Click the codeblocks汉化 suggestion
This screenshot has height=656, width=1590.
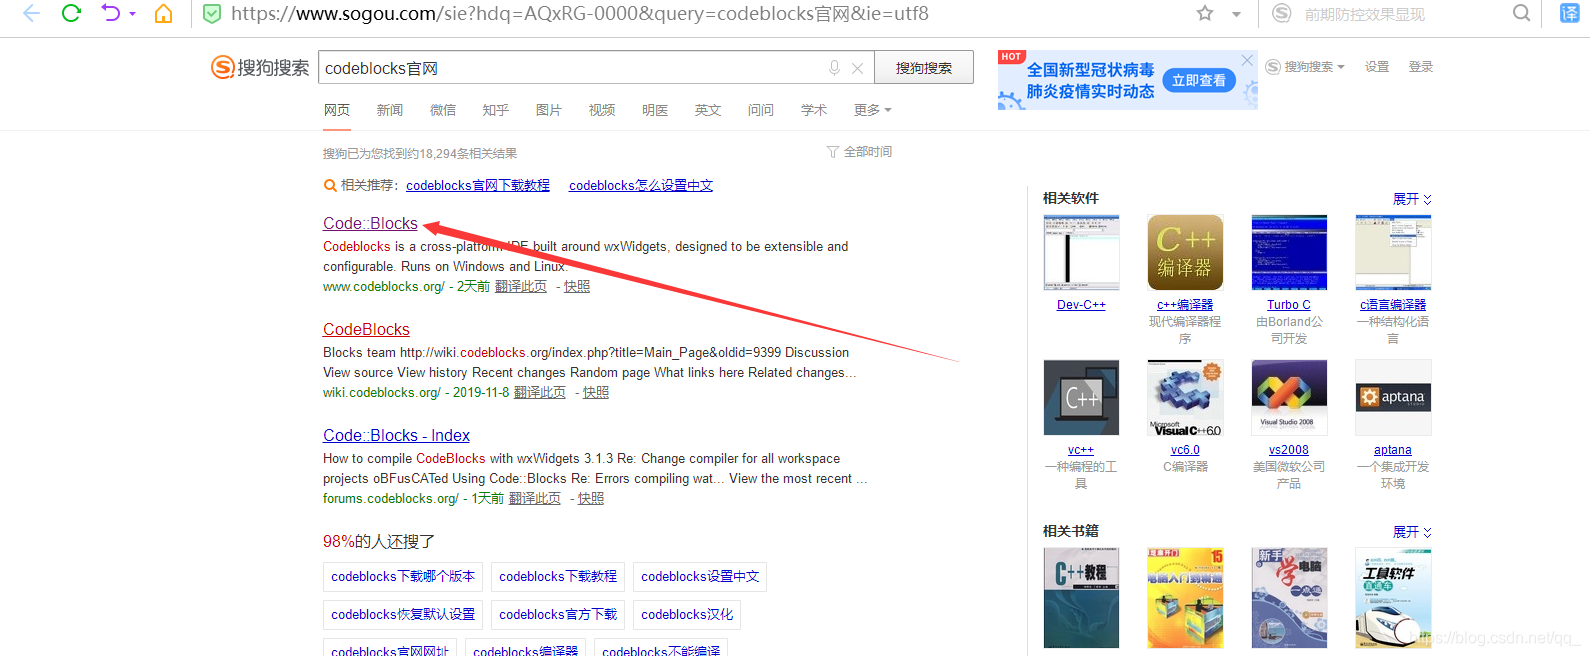[687, 615]
